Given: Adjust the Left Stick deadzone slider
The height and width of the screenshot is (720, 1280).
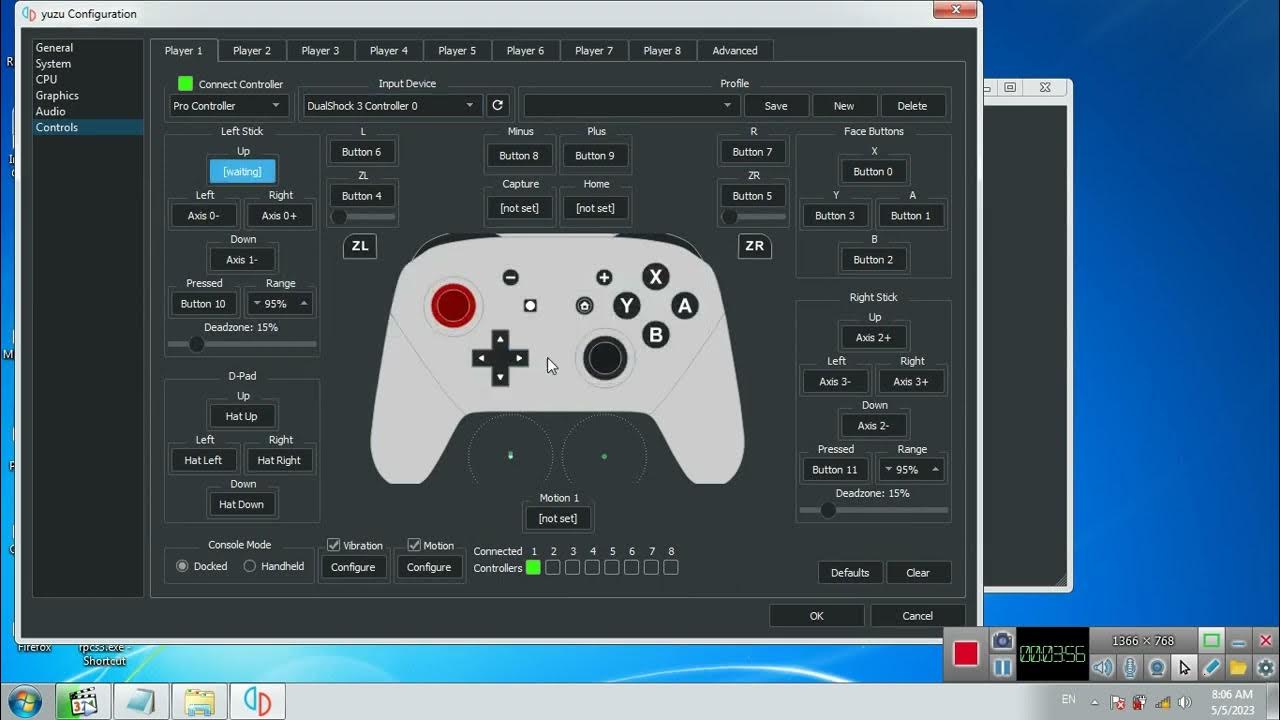Looking at the screenshot, I should [242, 344].
